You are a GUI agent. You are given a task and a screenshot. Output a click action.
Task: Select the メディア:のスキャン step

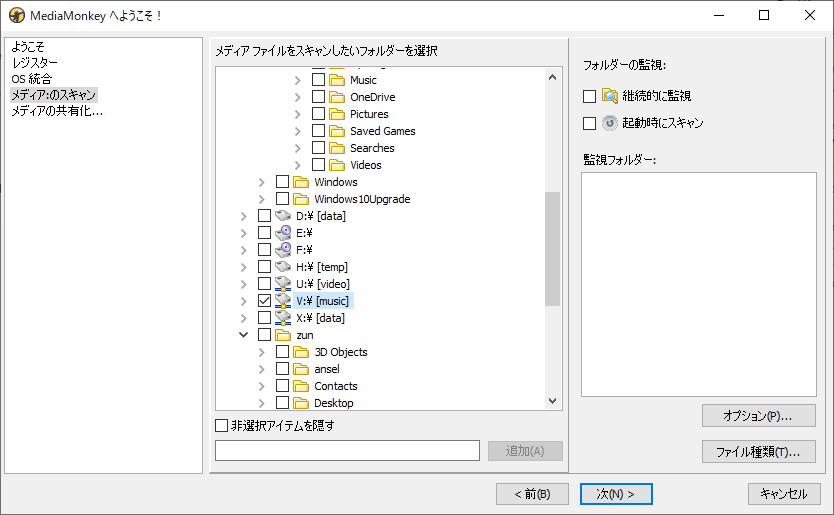pos(54,95)
